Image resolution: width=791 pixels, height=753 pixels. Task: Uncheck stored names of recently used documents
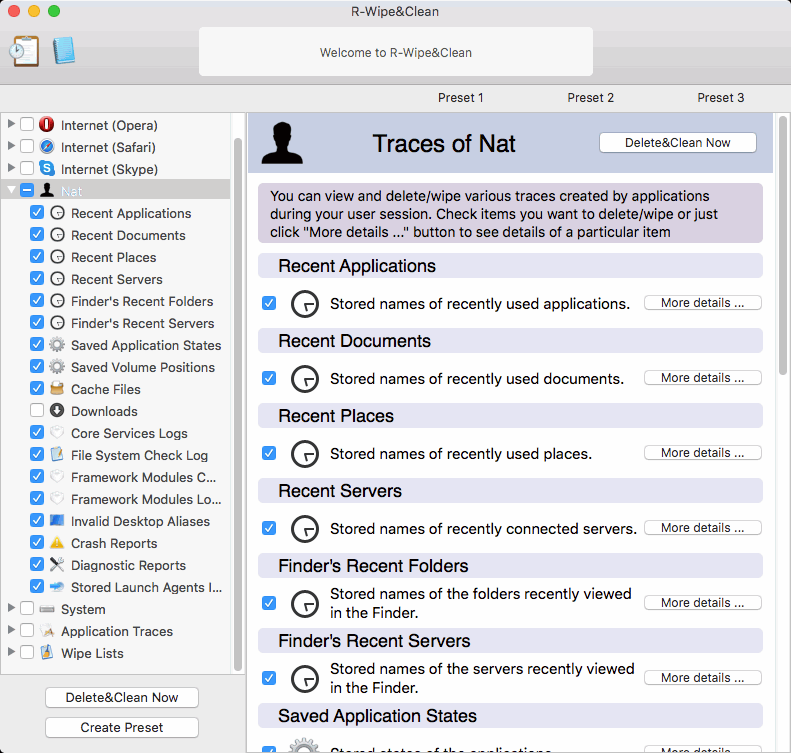pyautogui.click(x=269, y=378)
